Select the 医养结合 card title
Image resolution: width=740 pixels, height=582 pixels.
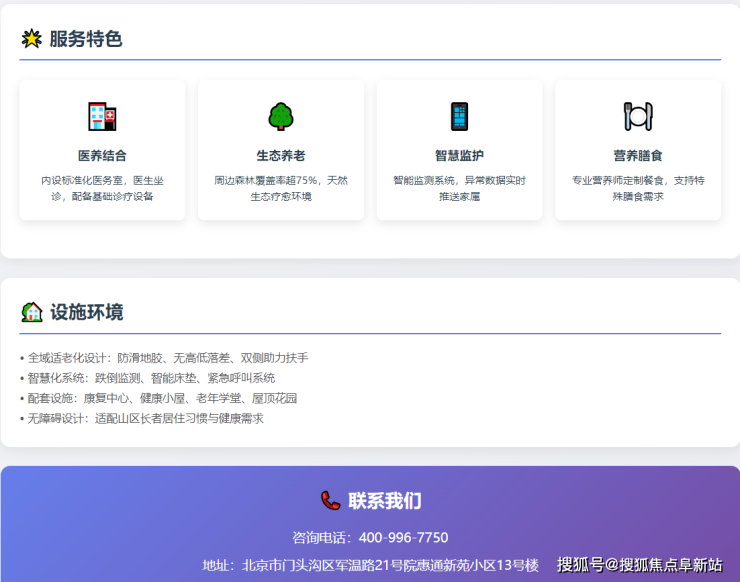tap(102, 156)
